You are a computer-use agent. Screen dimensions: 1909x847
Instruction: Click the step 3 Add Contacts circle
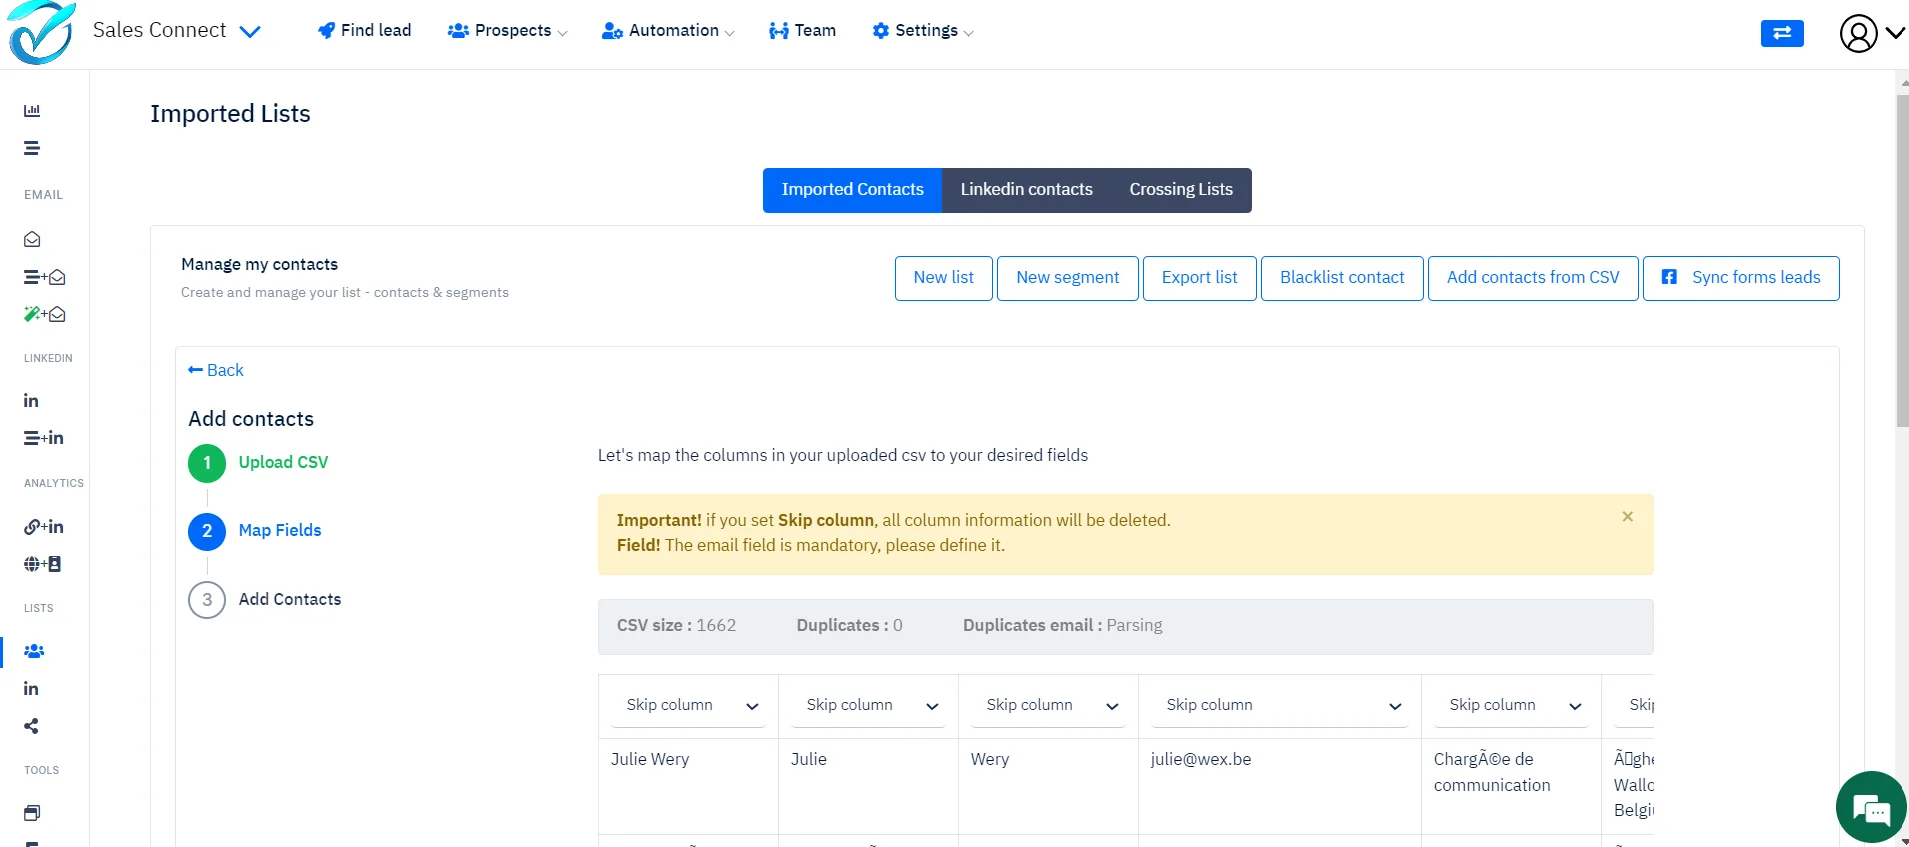tap(207, 600)
